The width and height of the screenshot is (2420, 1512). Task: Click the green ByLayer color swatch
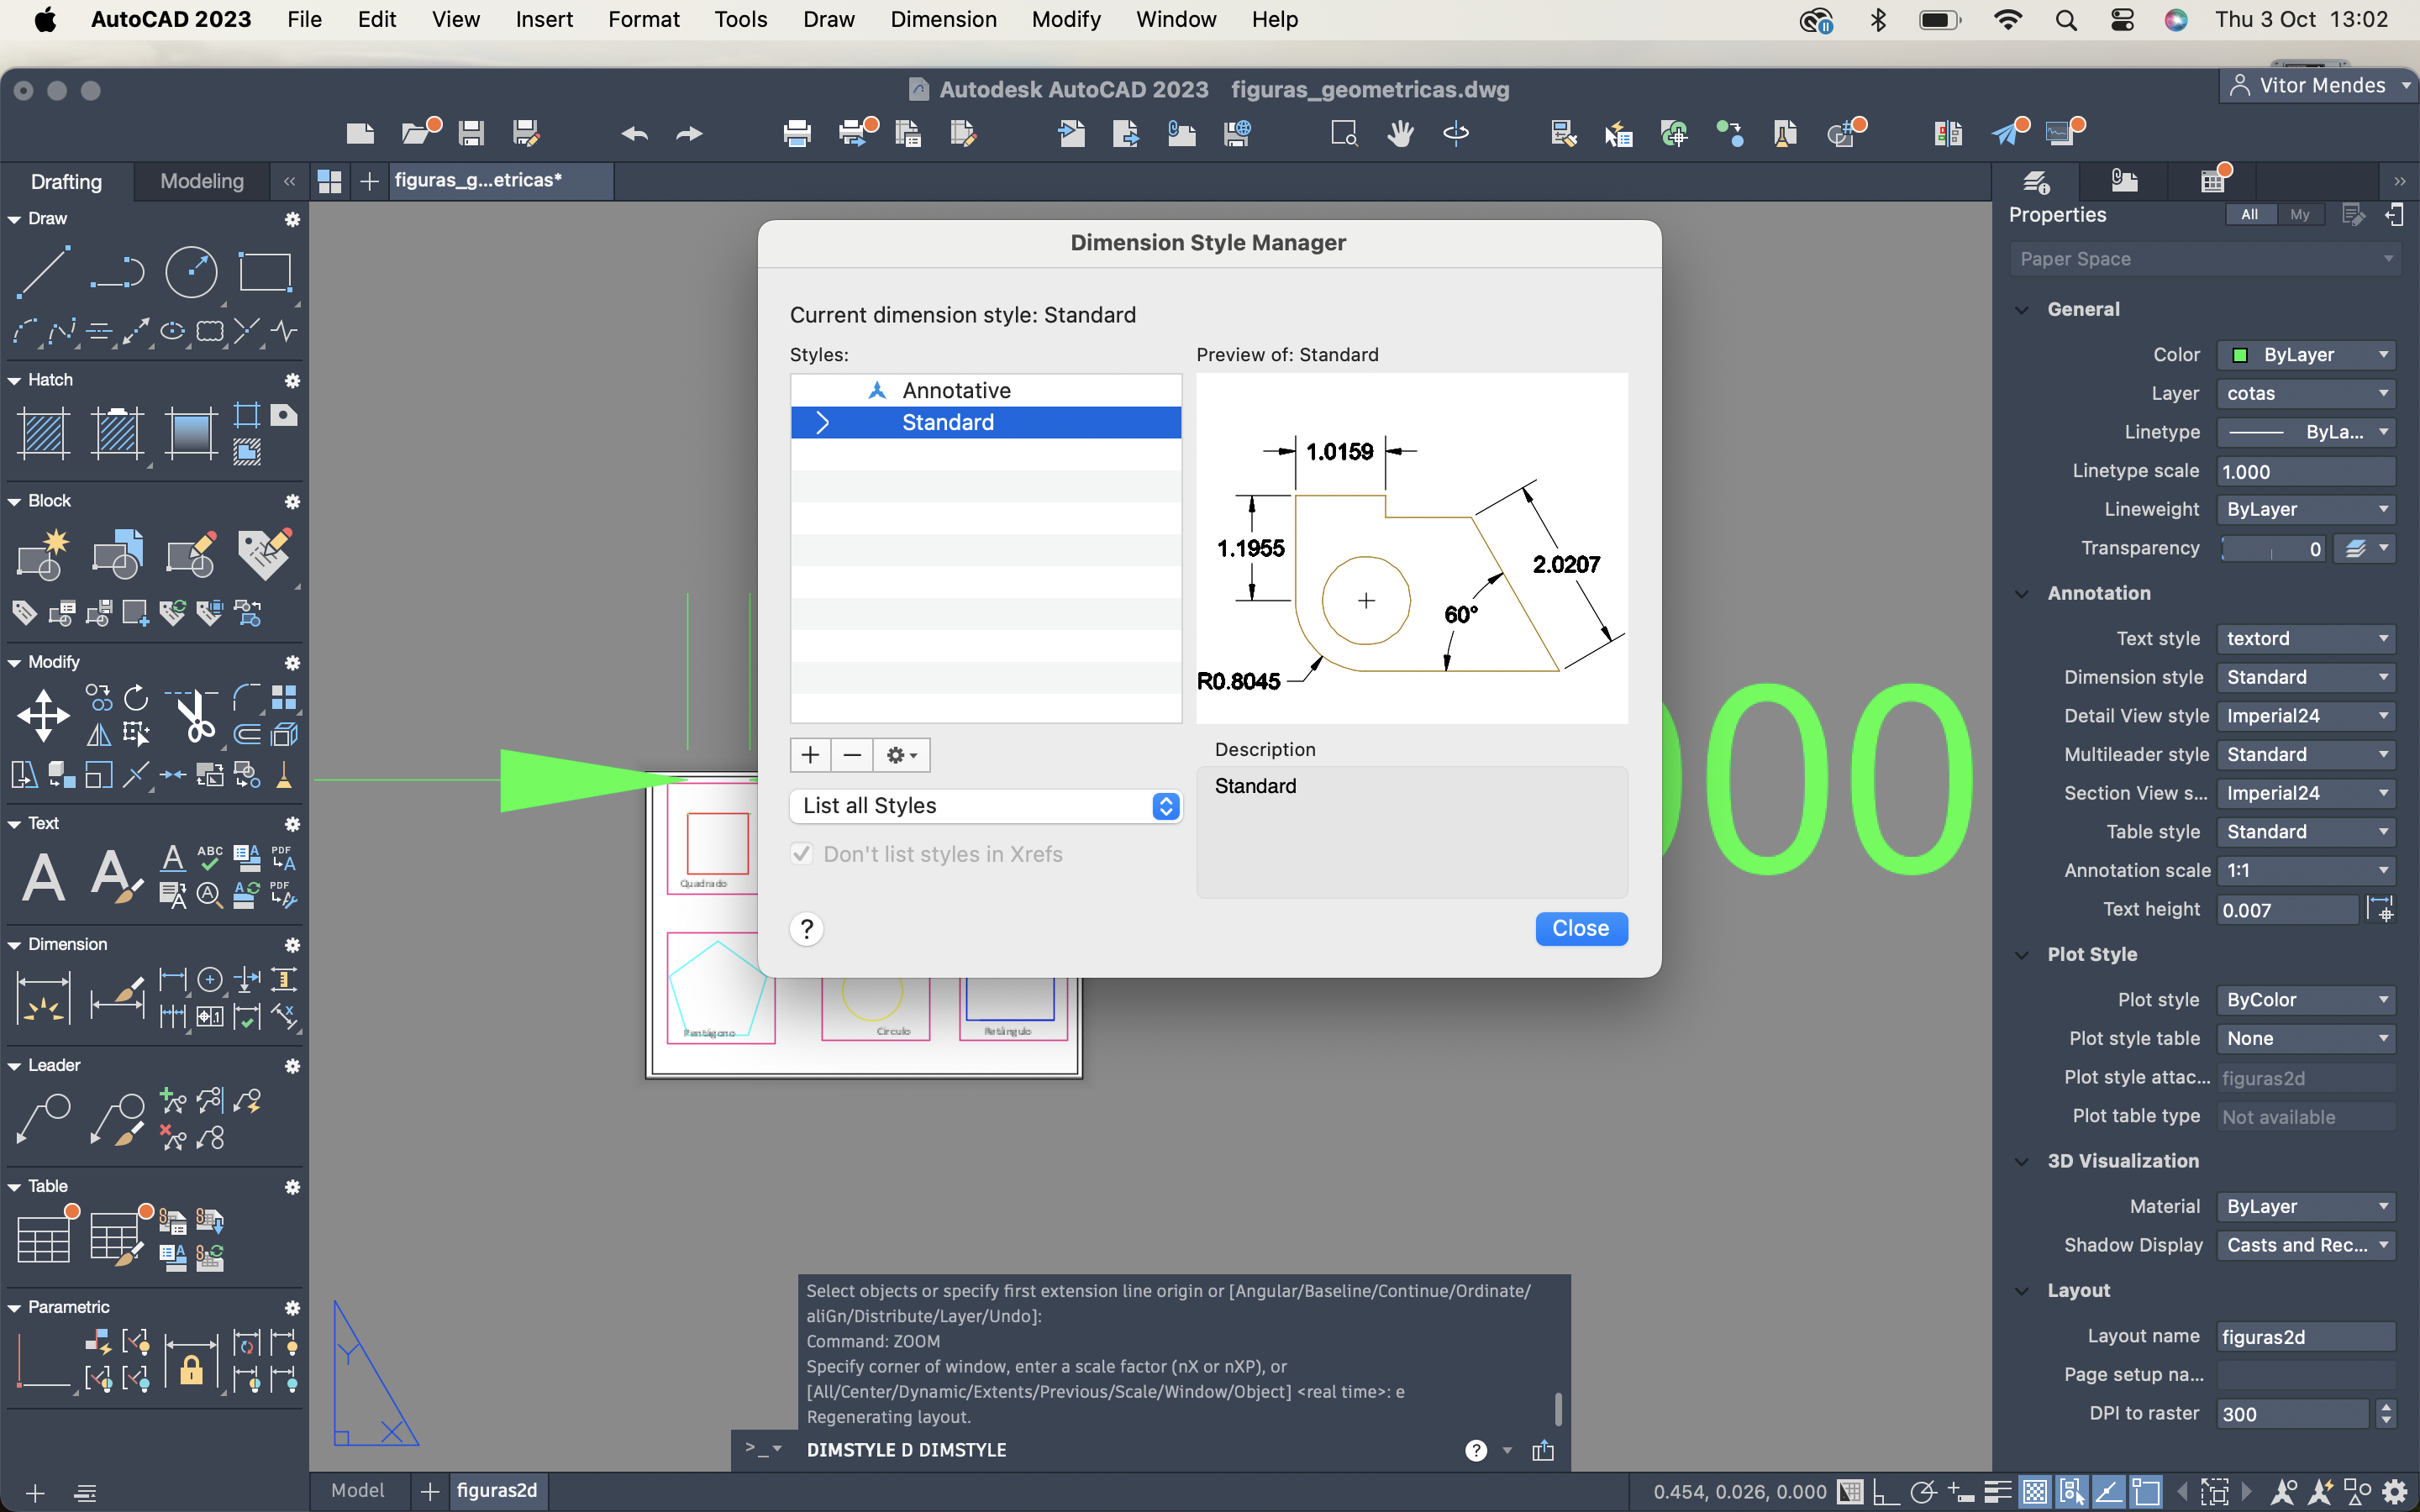[2241, 355]
